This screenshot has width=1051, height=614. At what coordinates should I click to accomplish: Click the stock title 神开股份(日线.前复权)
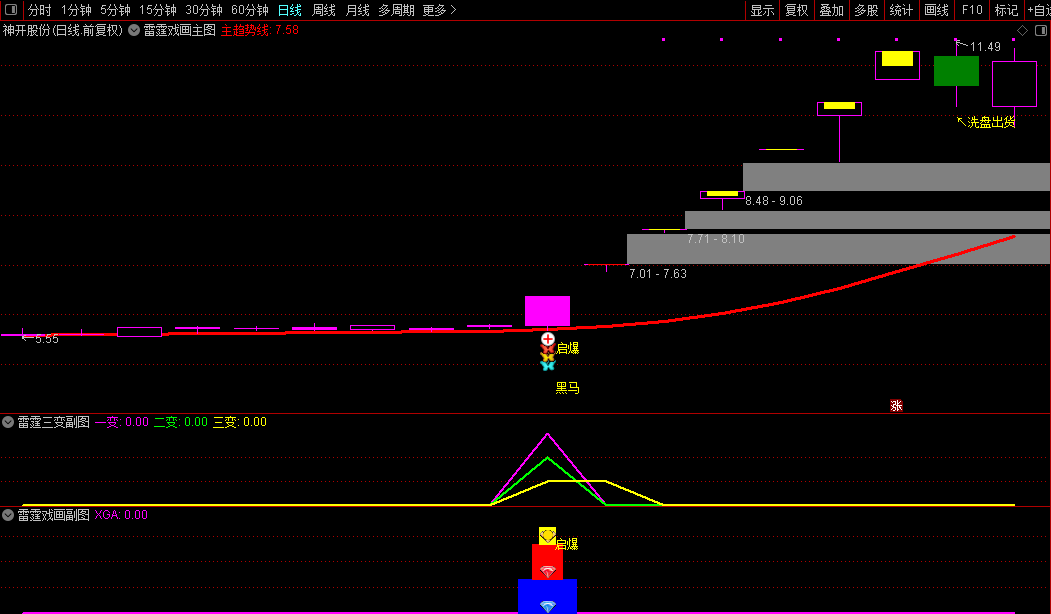(x=63, y=30)
